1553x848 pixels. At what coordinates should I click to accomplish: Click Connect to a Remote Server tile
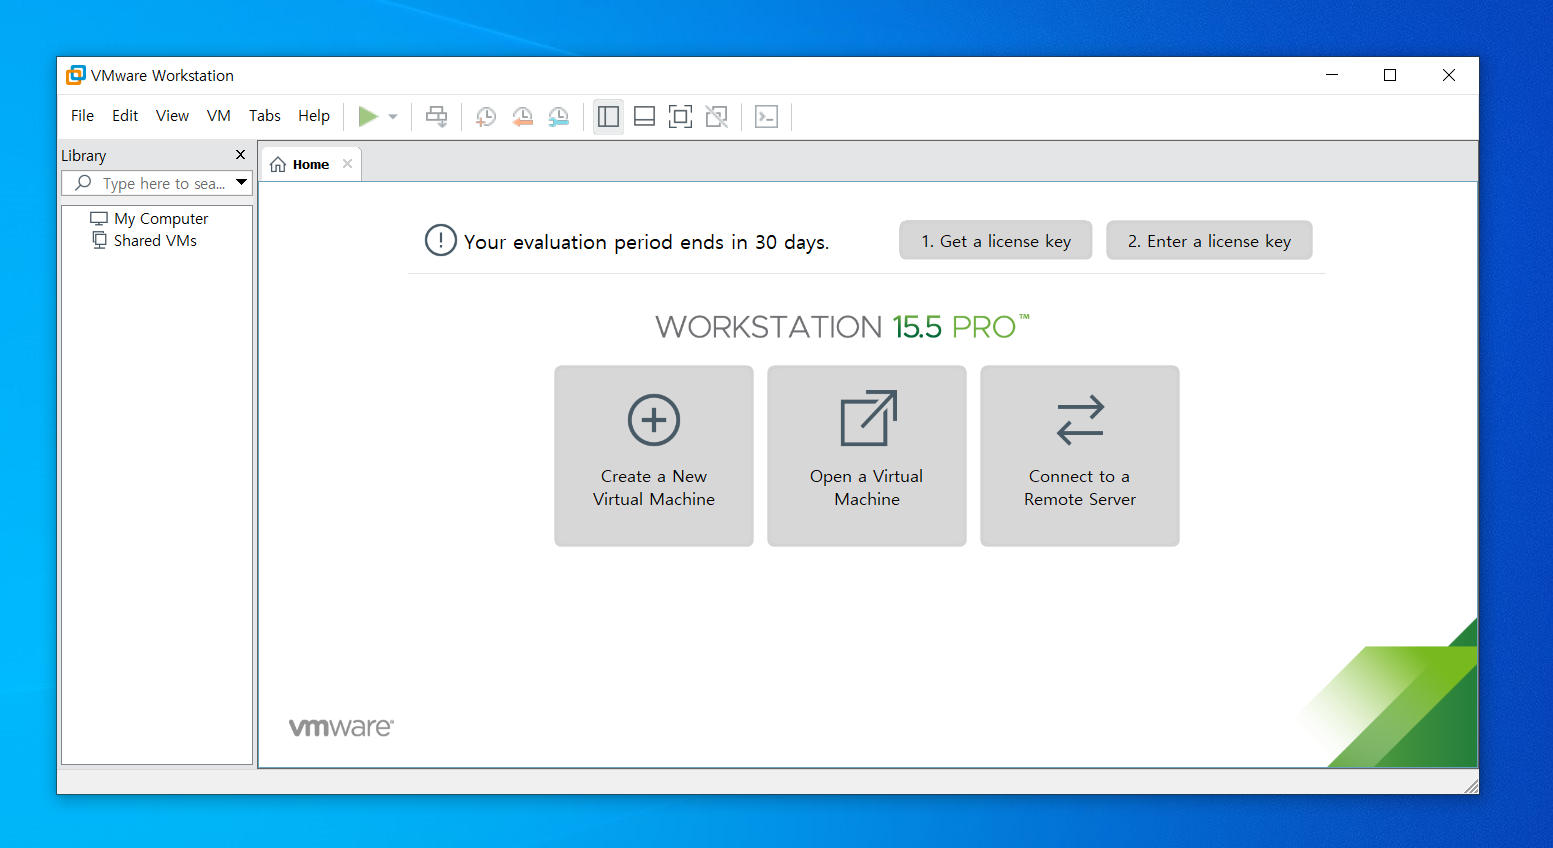1080,456
